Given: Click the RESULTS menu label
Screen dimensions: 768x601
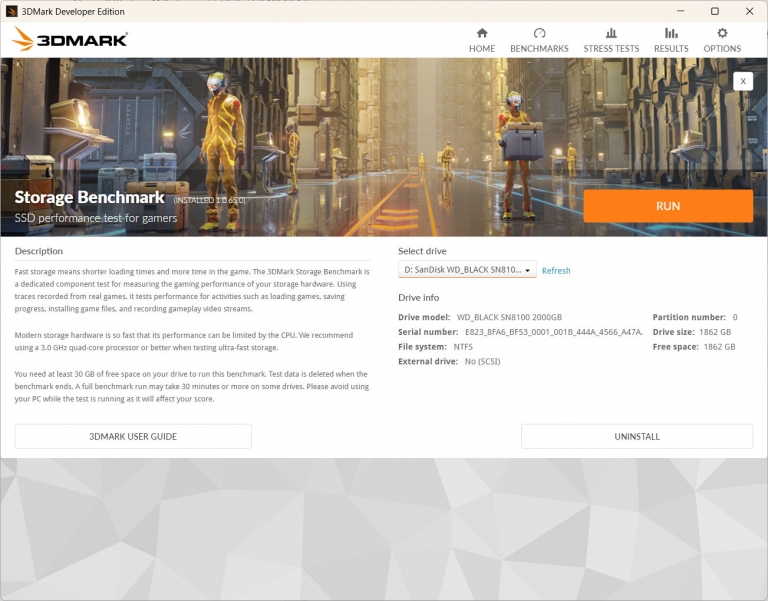Looking at the screenshot, I should (671, 48).
